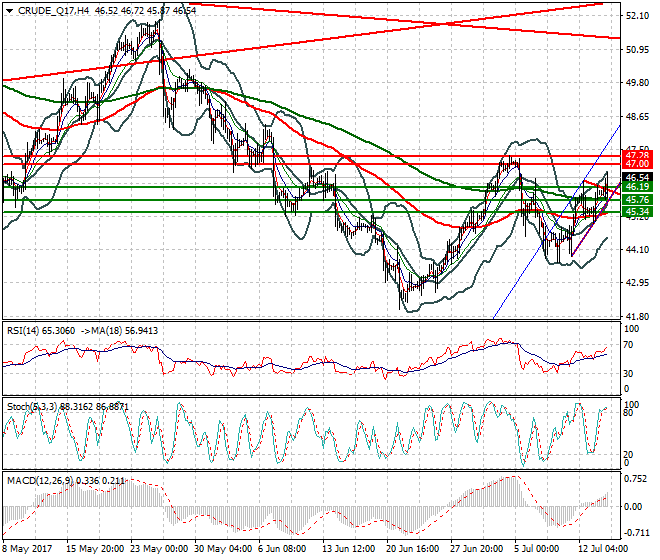Select the CRUDE_Q17,H4 chart title text
The width and height of the screenshot is (660, 560).
53,11
